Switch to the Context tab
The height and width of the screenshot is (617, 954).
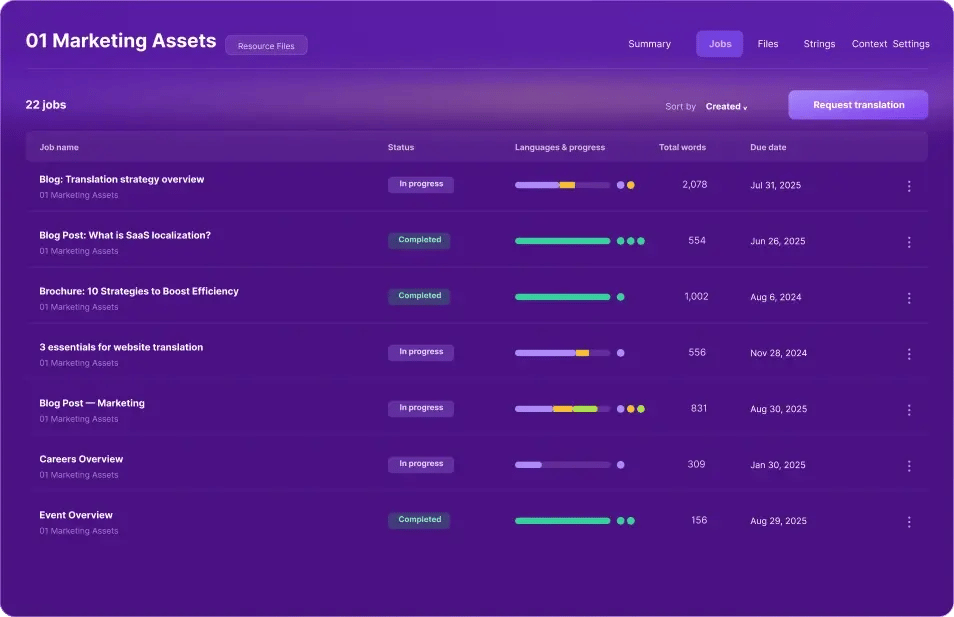869,44
